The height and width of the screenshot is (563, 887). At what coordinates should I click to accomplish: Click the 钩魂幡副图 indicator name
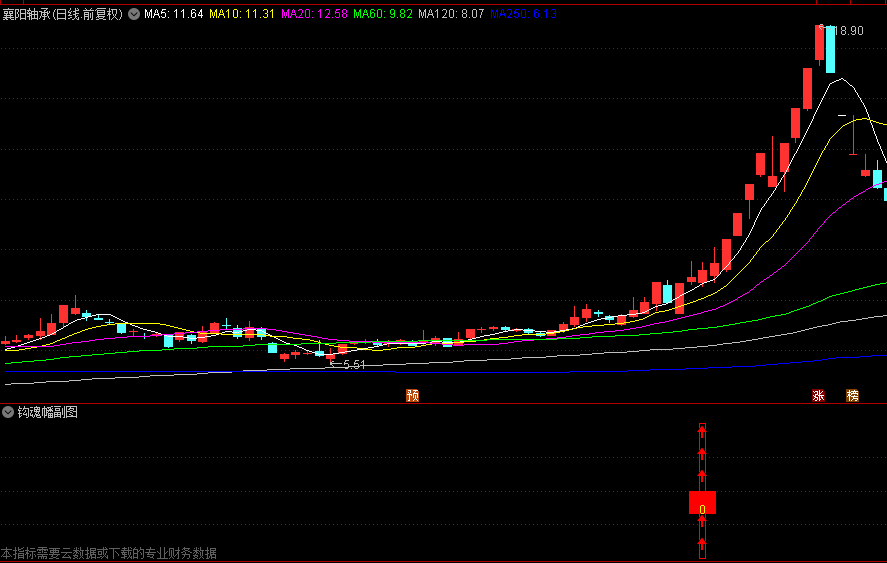[x=48, y=412]
